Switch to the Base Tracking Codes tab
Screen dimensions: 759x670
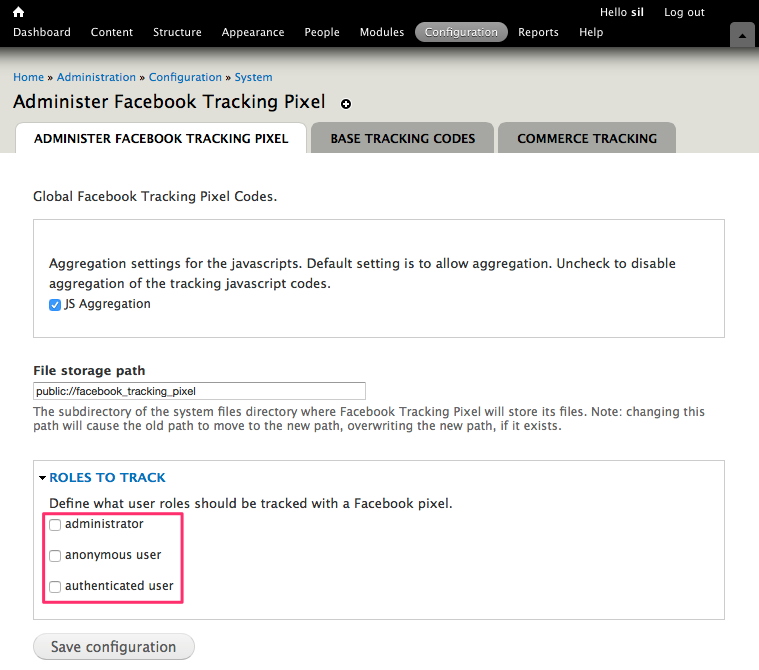click(403, 138)
